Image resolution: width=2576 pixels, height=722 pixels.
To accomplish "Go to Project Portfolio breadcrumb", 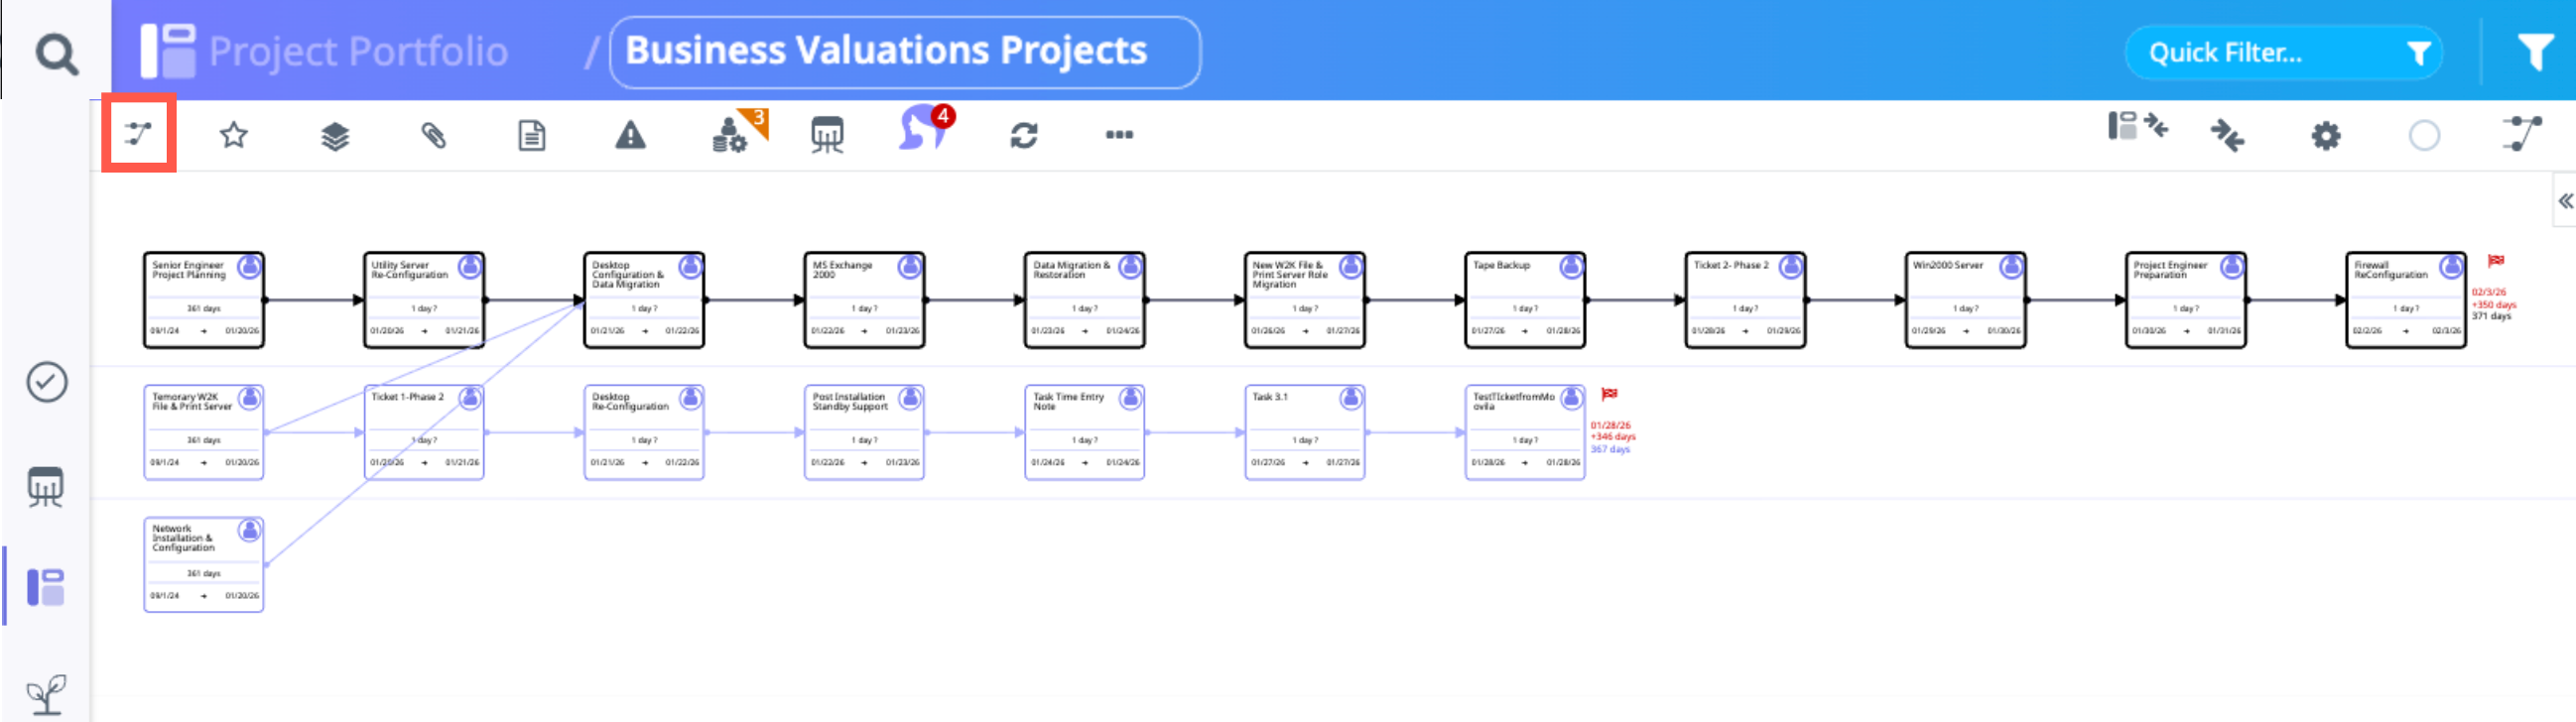I will tap(358, 51).
